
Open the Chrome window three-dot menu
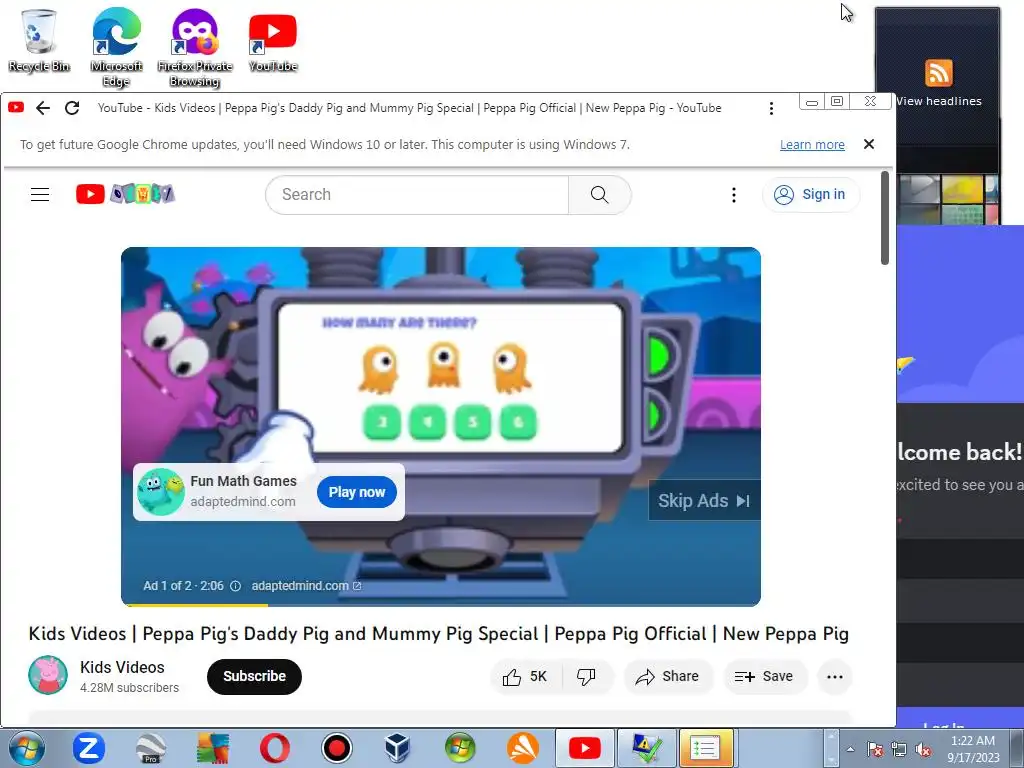point(771,108)
